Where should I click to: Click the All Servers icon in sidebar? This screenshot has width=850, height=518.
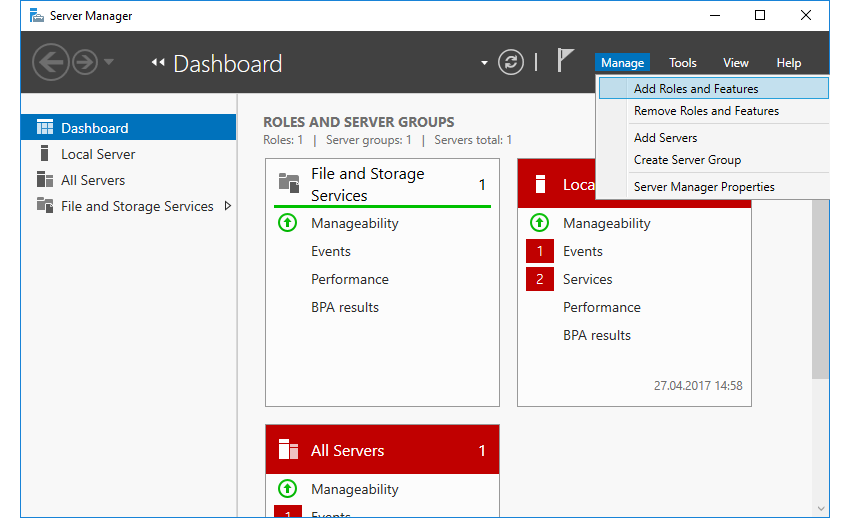[44, 179]
